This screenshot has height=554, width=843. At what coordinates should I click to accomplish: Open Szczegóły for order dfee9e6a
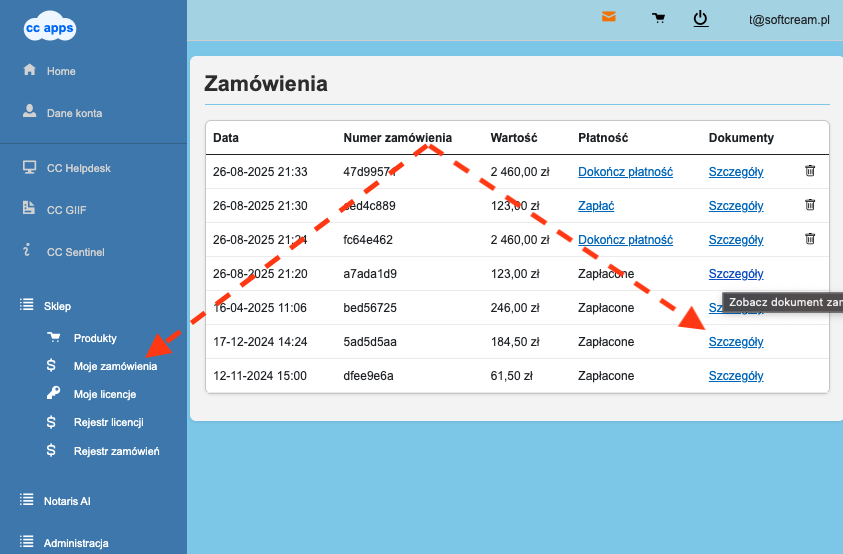[x=735, y=376]
